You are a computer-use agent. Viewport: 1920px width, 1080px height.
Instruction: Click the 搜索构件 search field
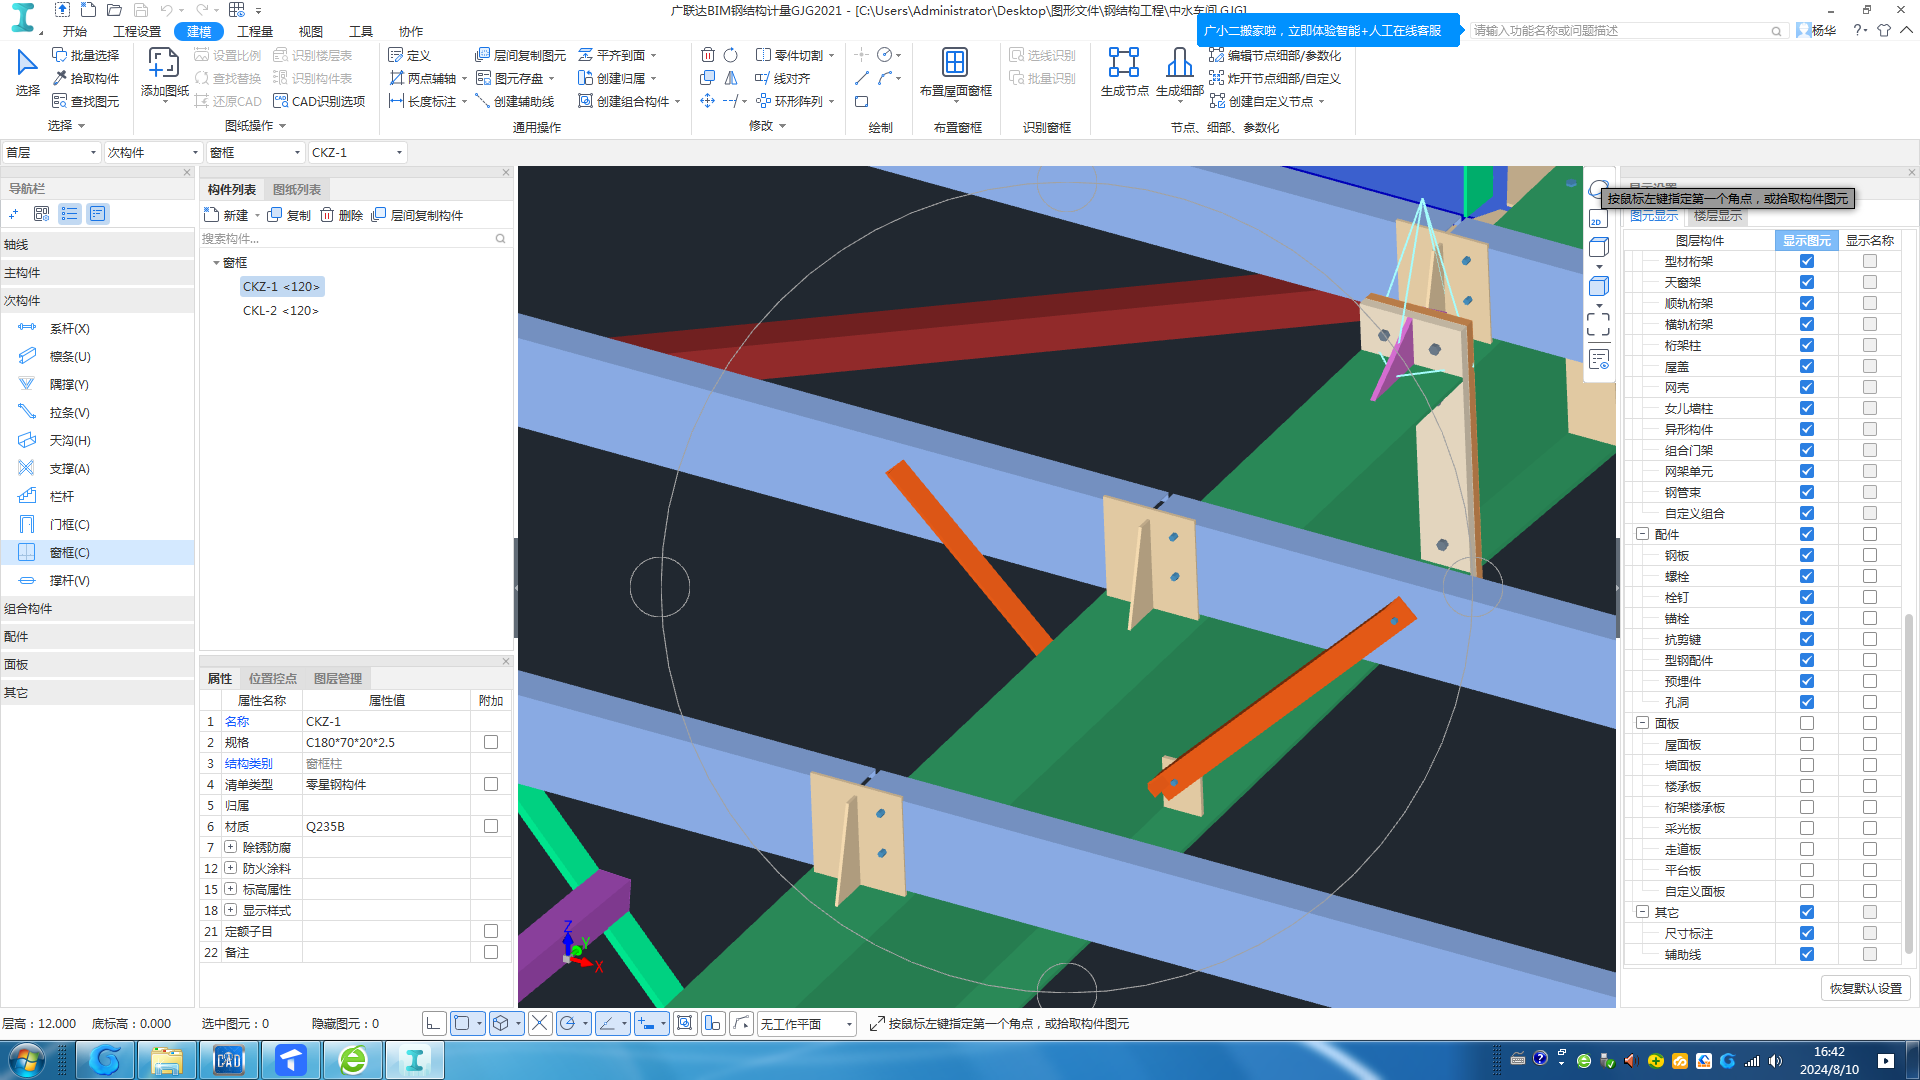pos(355,238)
